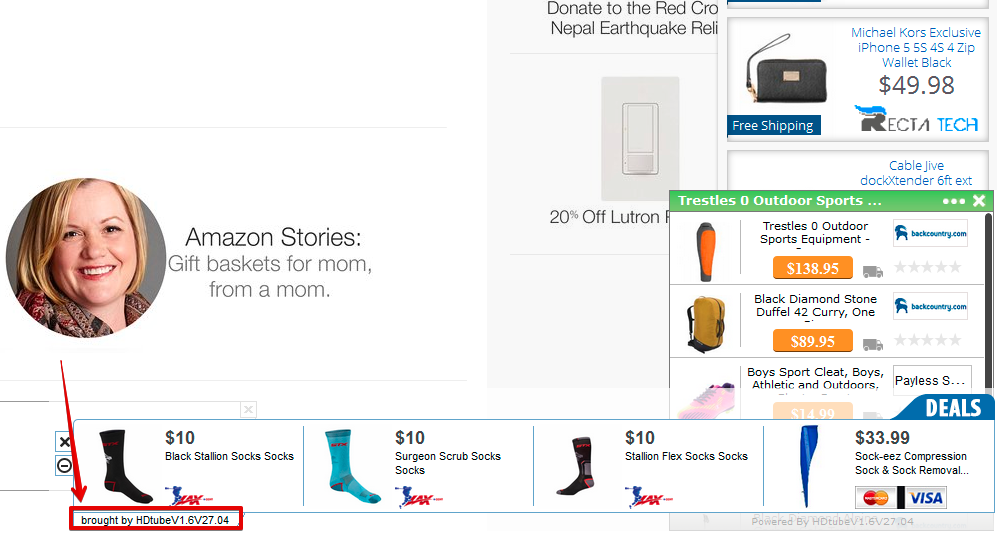
Task: Click the backcountry.com logo beside Trestles item
Action: pos(930,234)
